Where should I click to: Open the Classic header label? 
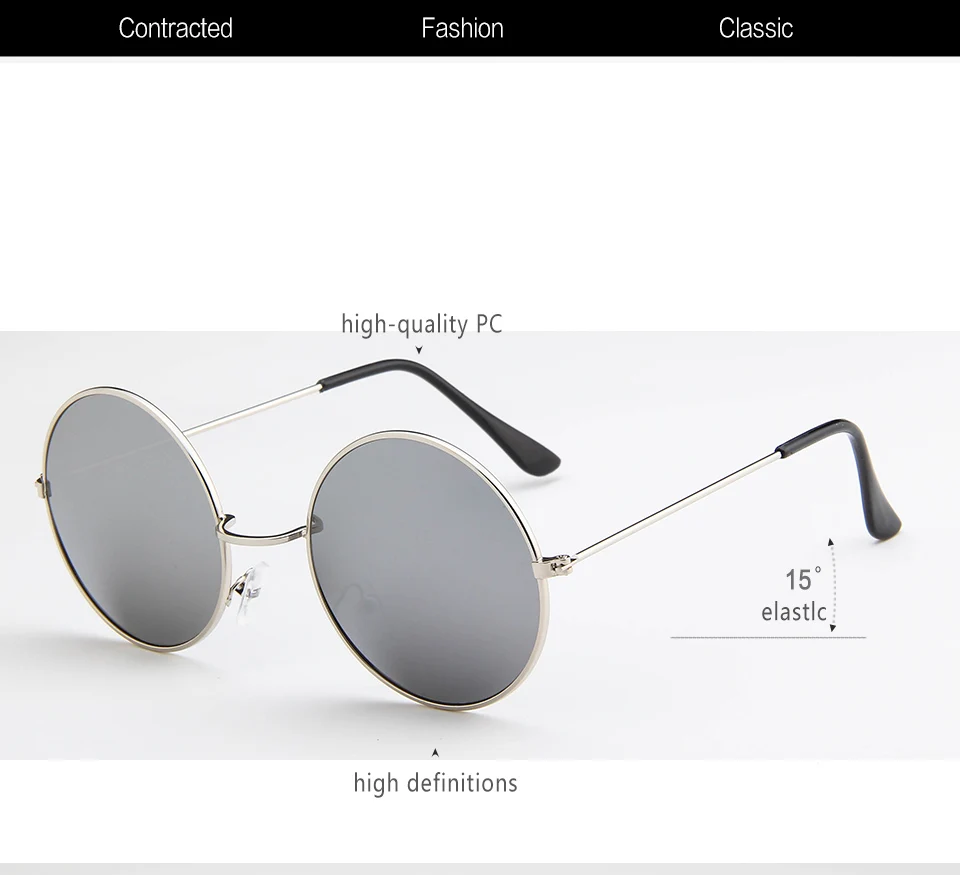(x=756, y=28)
